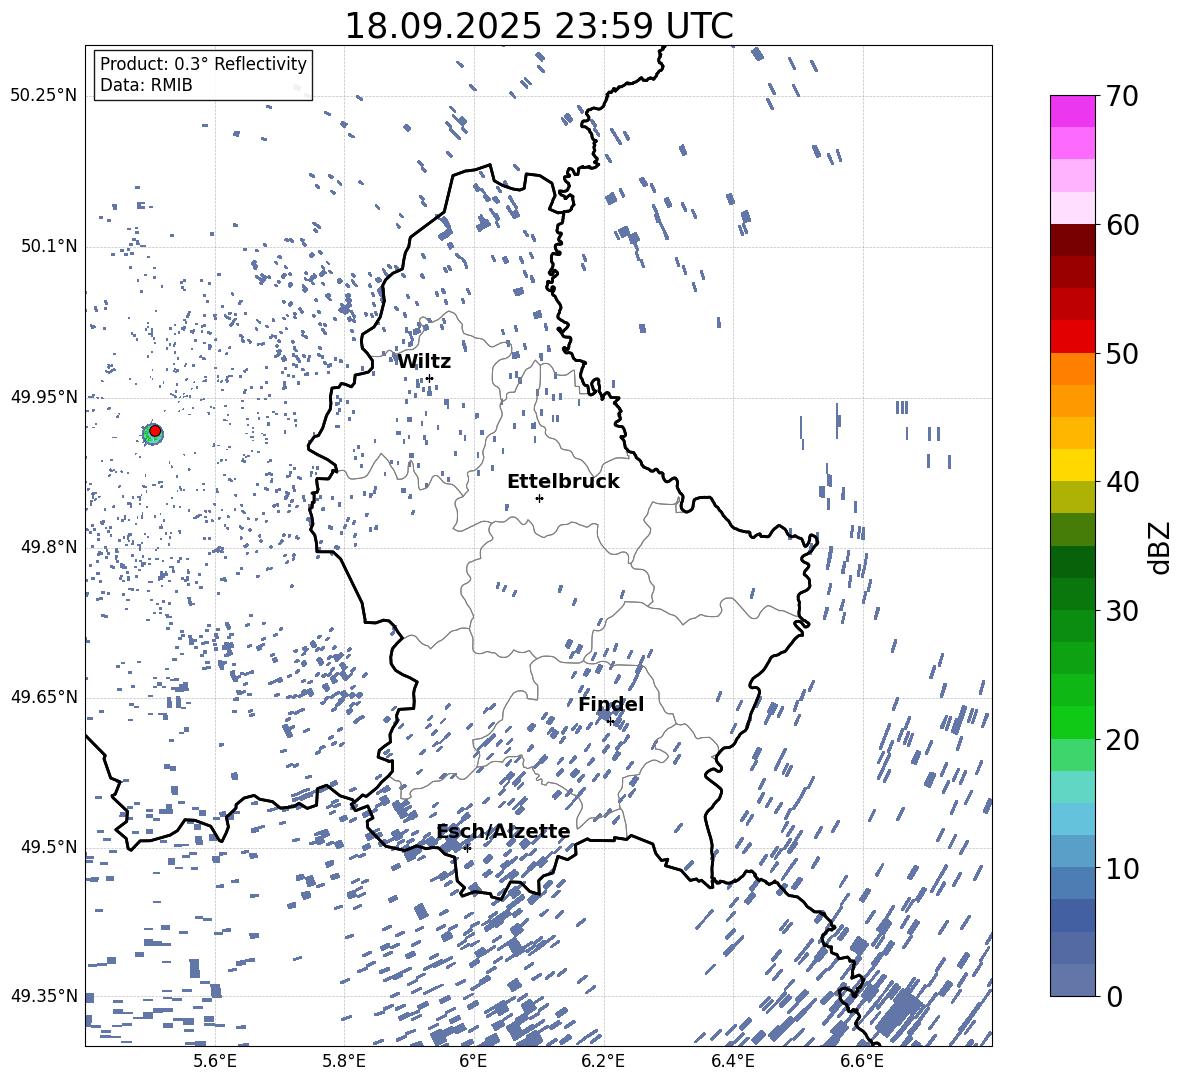This screenshot has height=1081, width=1184.
Task: Click the red radar site marker
Action: click(x=155, y=431)
